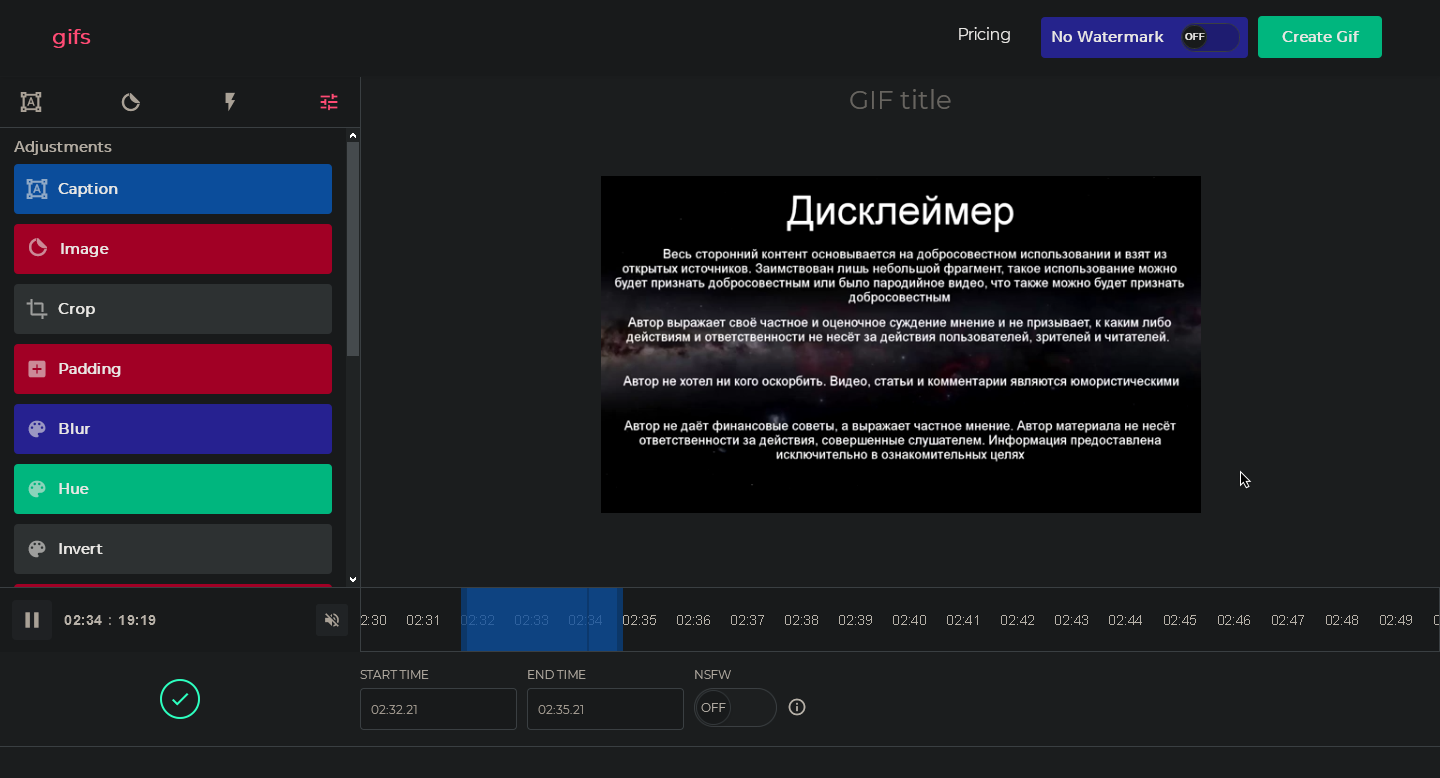Image resolution: width=1440 pixels, height=778 pixels.
Task: Confirm with the green checkmark icon
Action: pyautogui.click(x=180, y=699)
